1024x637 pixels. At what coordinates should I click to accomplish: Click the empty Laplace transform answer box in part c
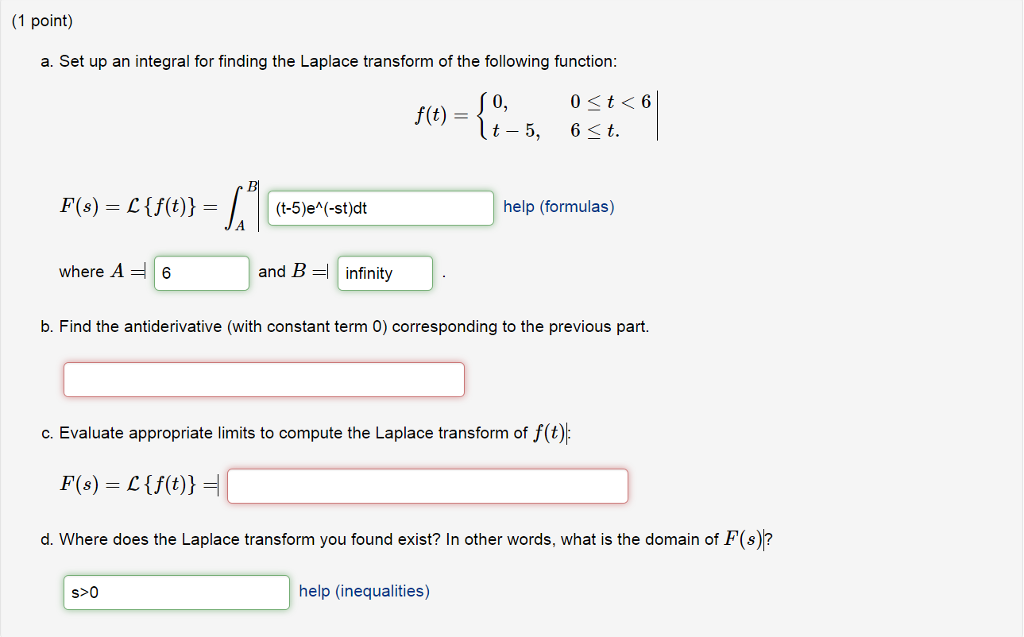(427, 485)
